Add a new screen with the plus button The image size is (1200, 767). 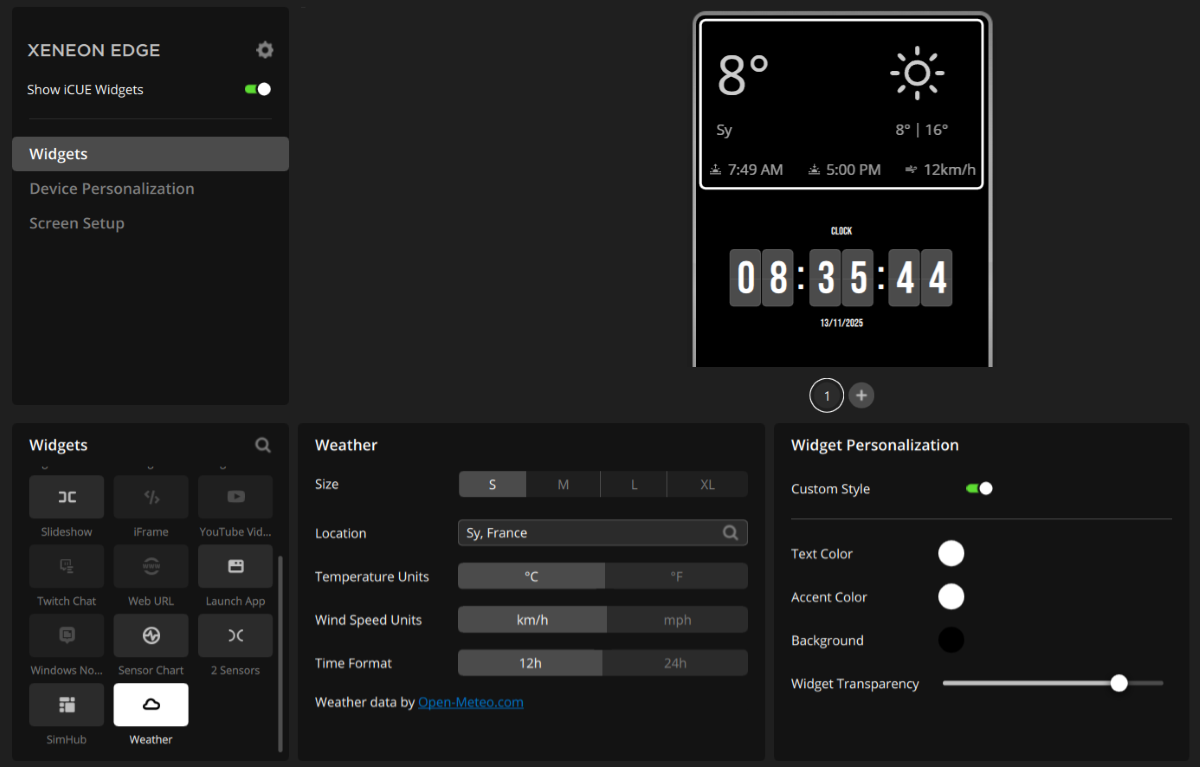861,395
